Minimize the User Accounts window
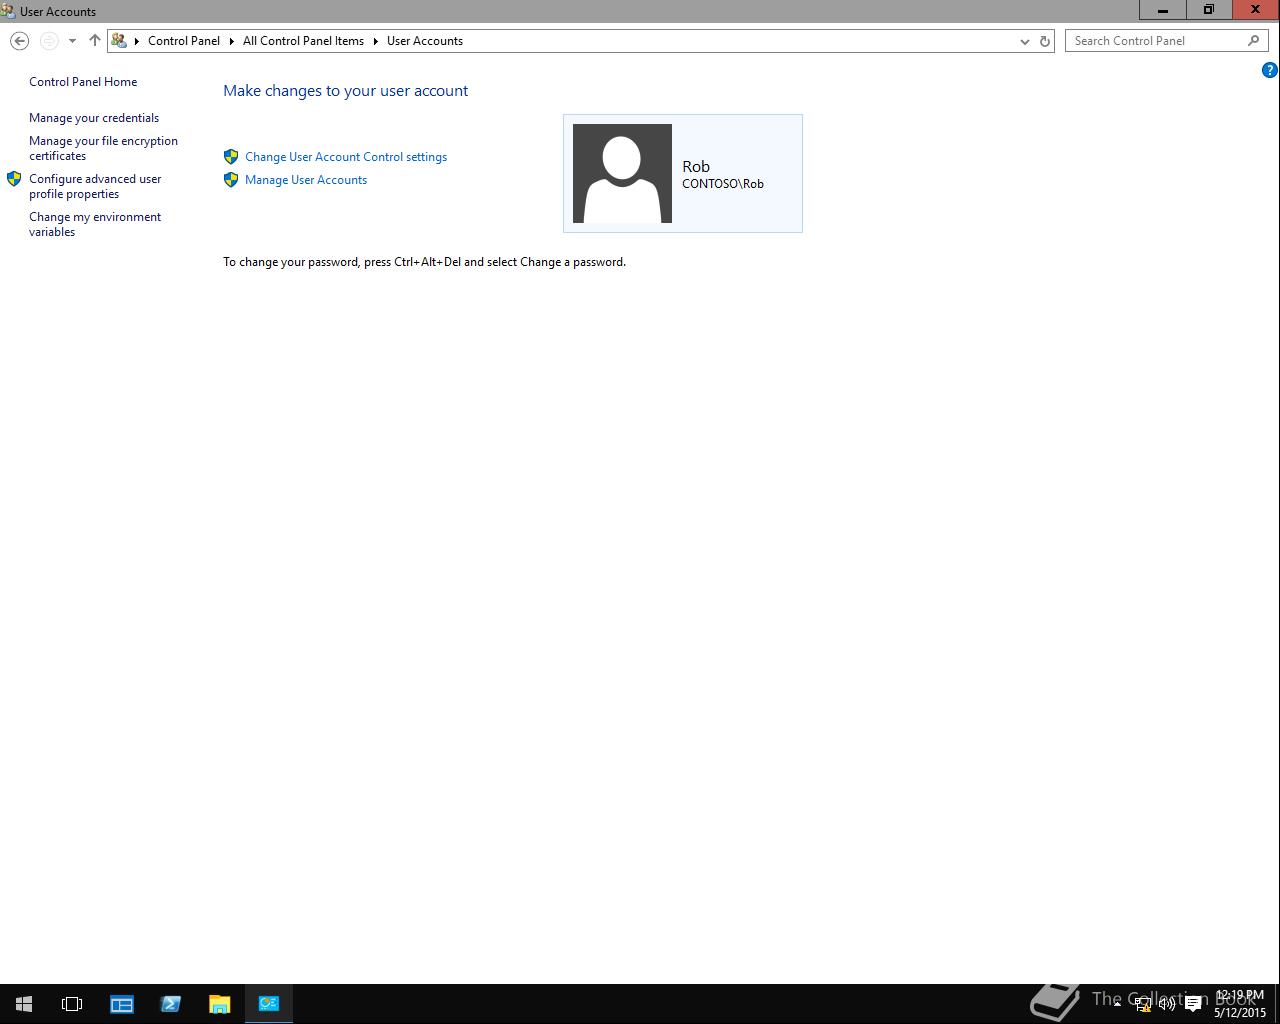 1163,10
